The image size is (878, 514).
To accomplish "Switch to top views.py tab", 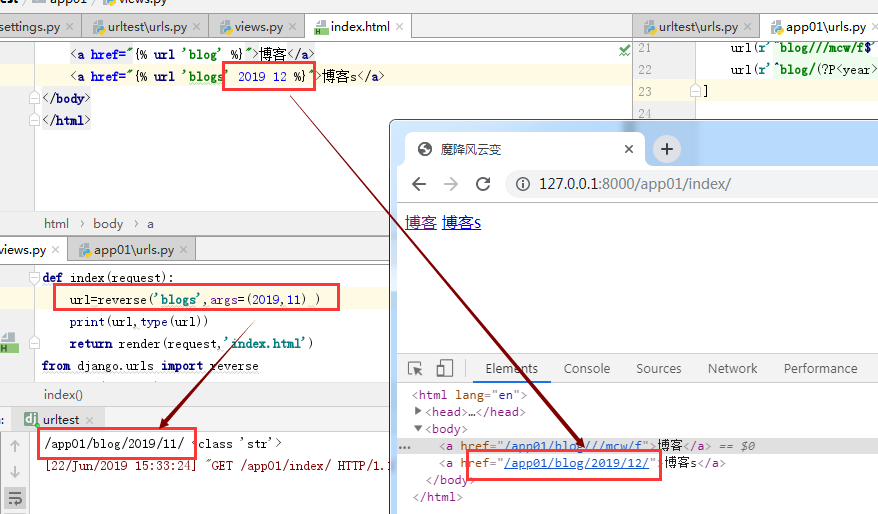I will (x=258, y=26).
